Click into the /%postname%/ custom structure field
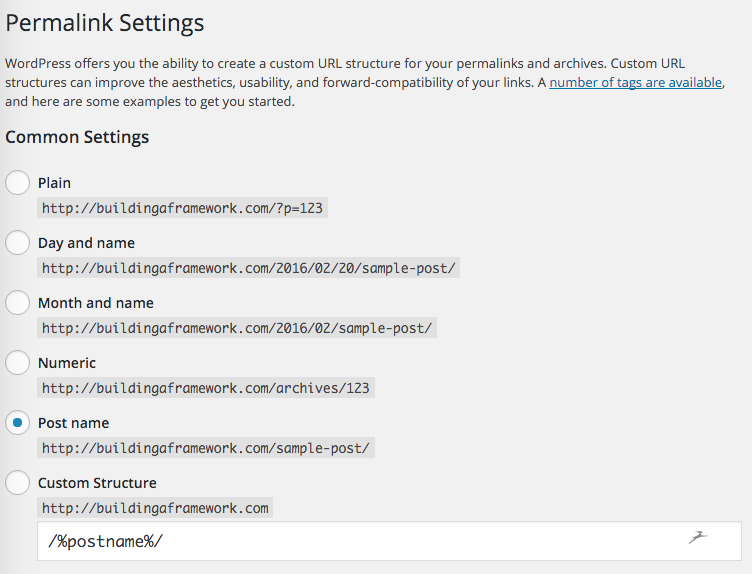This screenshot has width=752, height=574. (389, 541)
